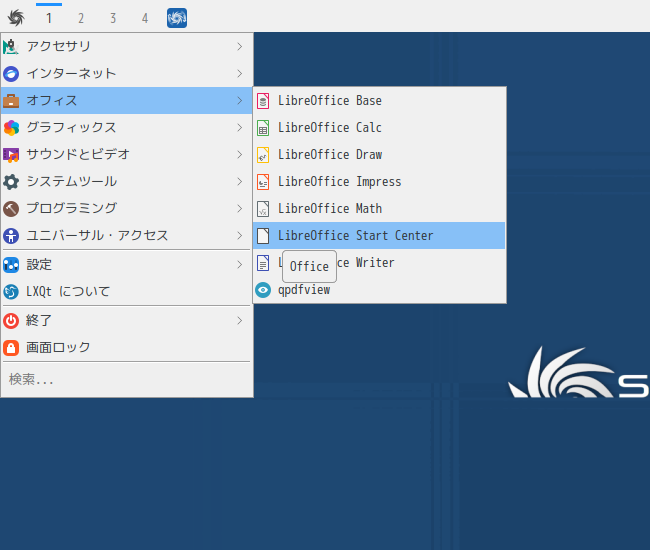Expand the サウンドとビデオ submenu arrow

pos(240,155)
